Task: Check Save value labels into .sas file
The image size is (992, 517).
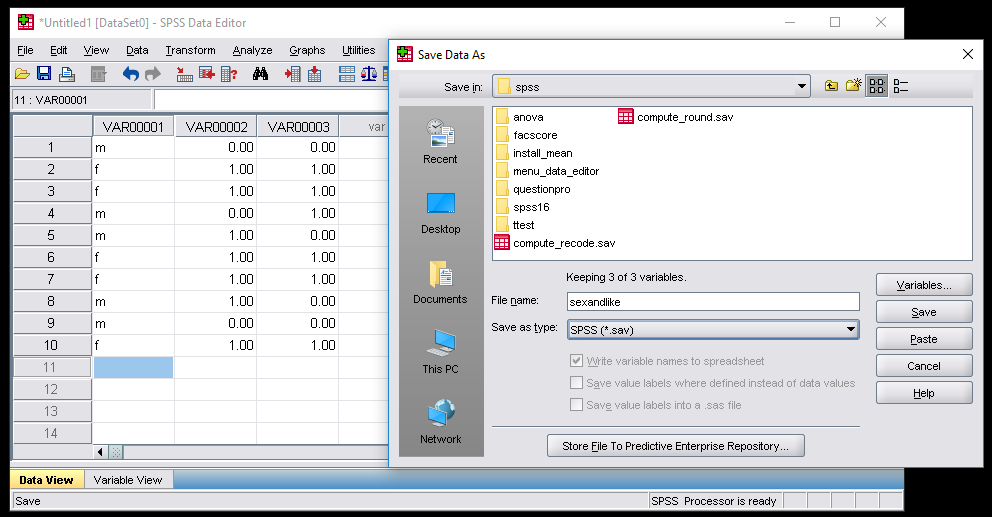Action: pos(576,405)
